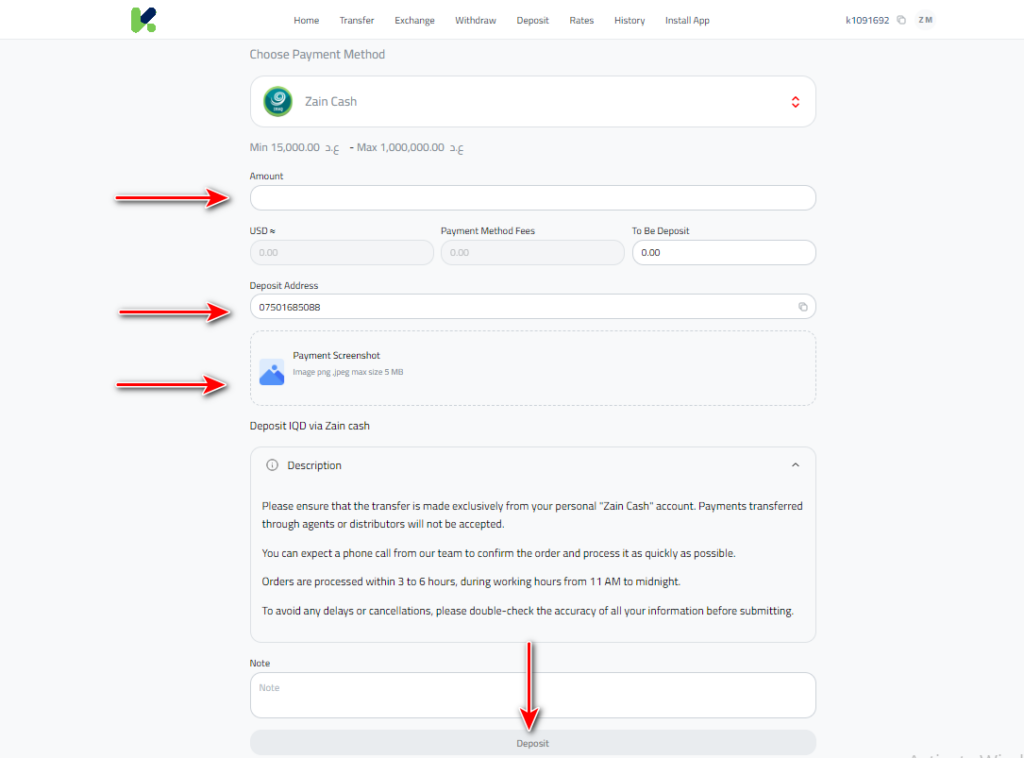Click the Zain Cash logo icon
The height and width of the screenshot is (758, 1024).
click(278, 102)
